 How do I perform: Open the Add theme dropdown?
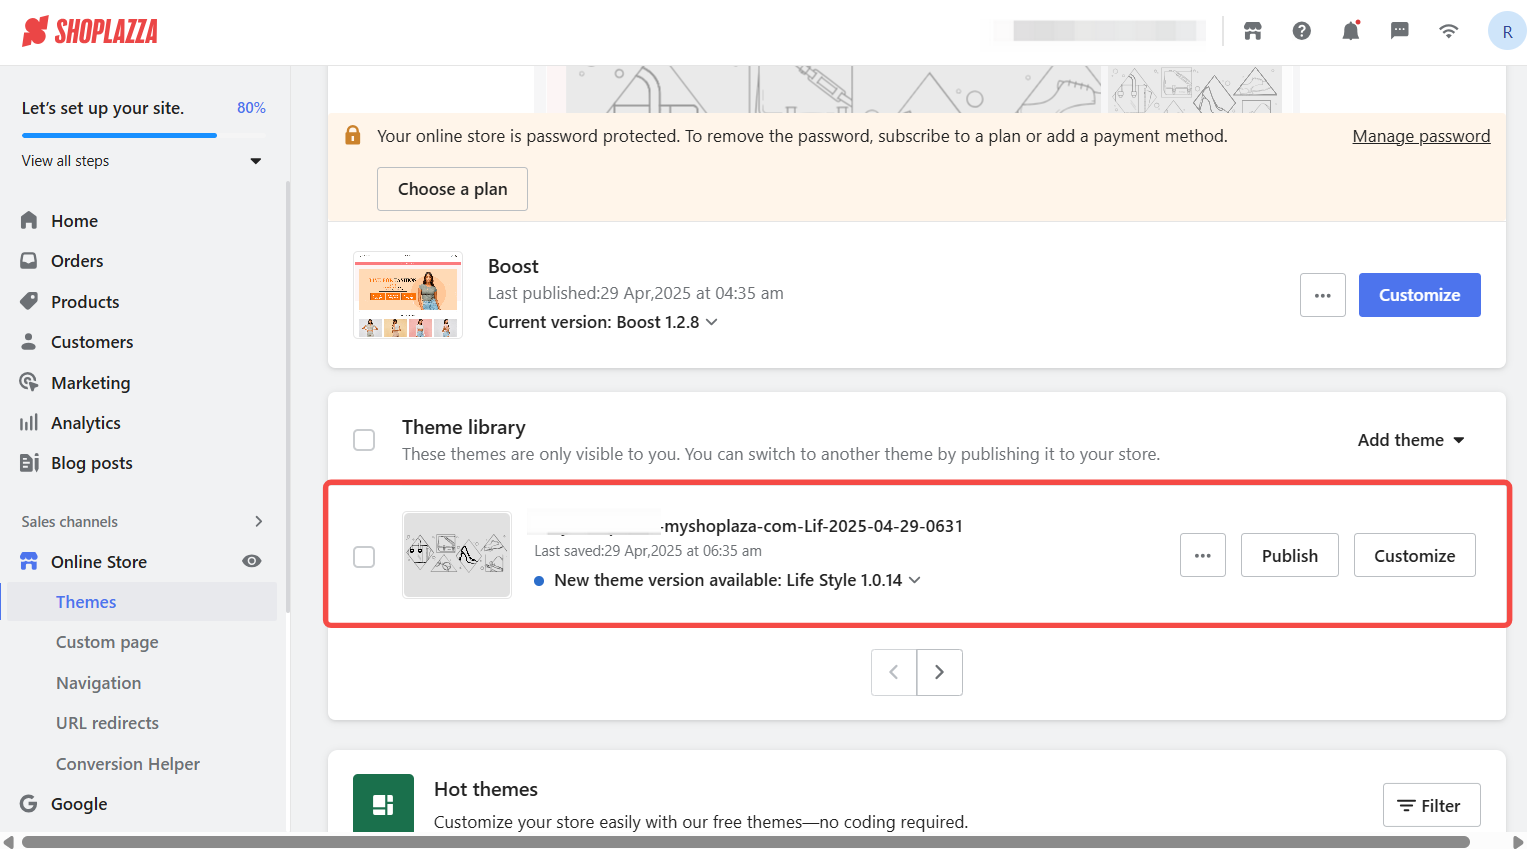coord(1411,440)
